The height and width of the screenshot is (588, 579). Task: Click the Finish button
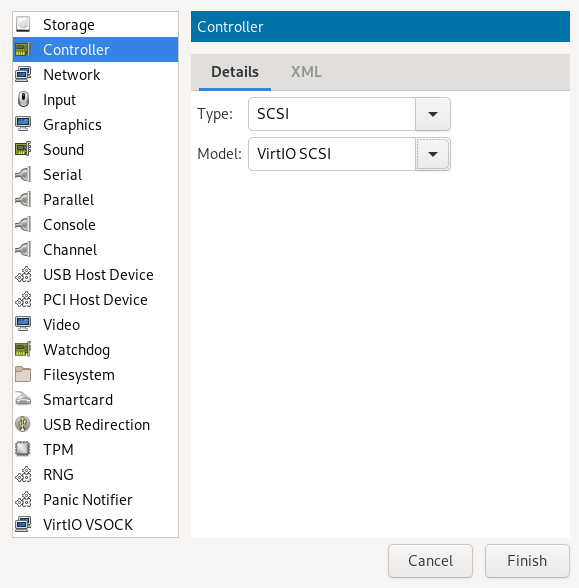(527, 561)
